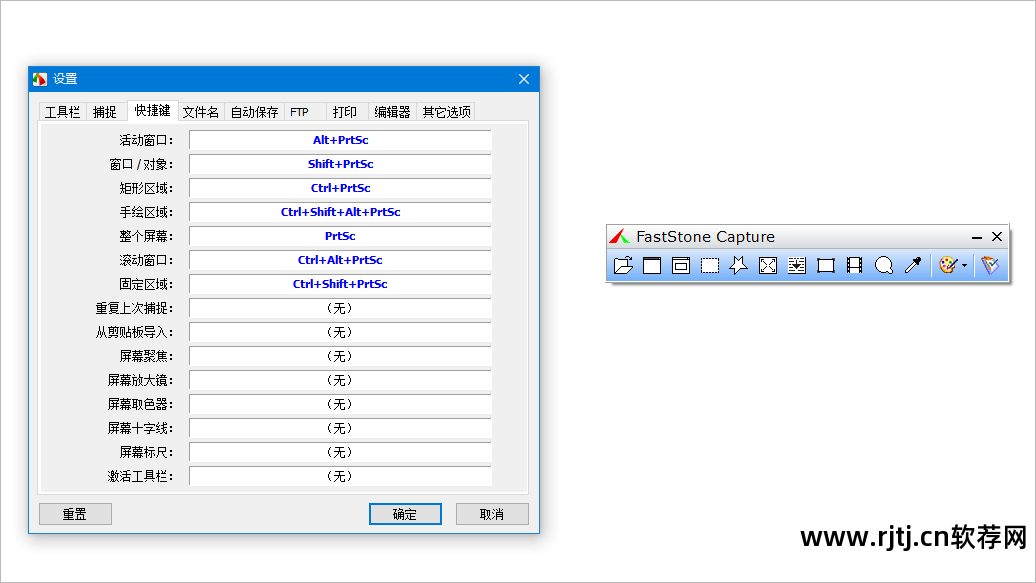Click the FastStone Capture logo icon
Screen dimensions: 1036x583
point(619,237)
